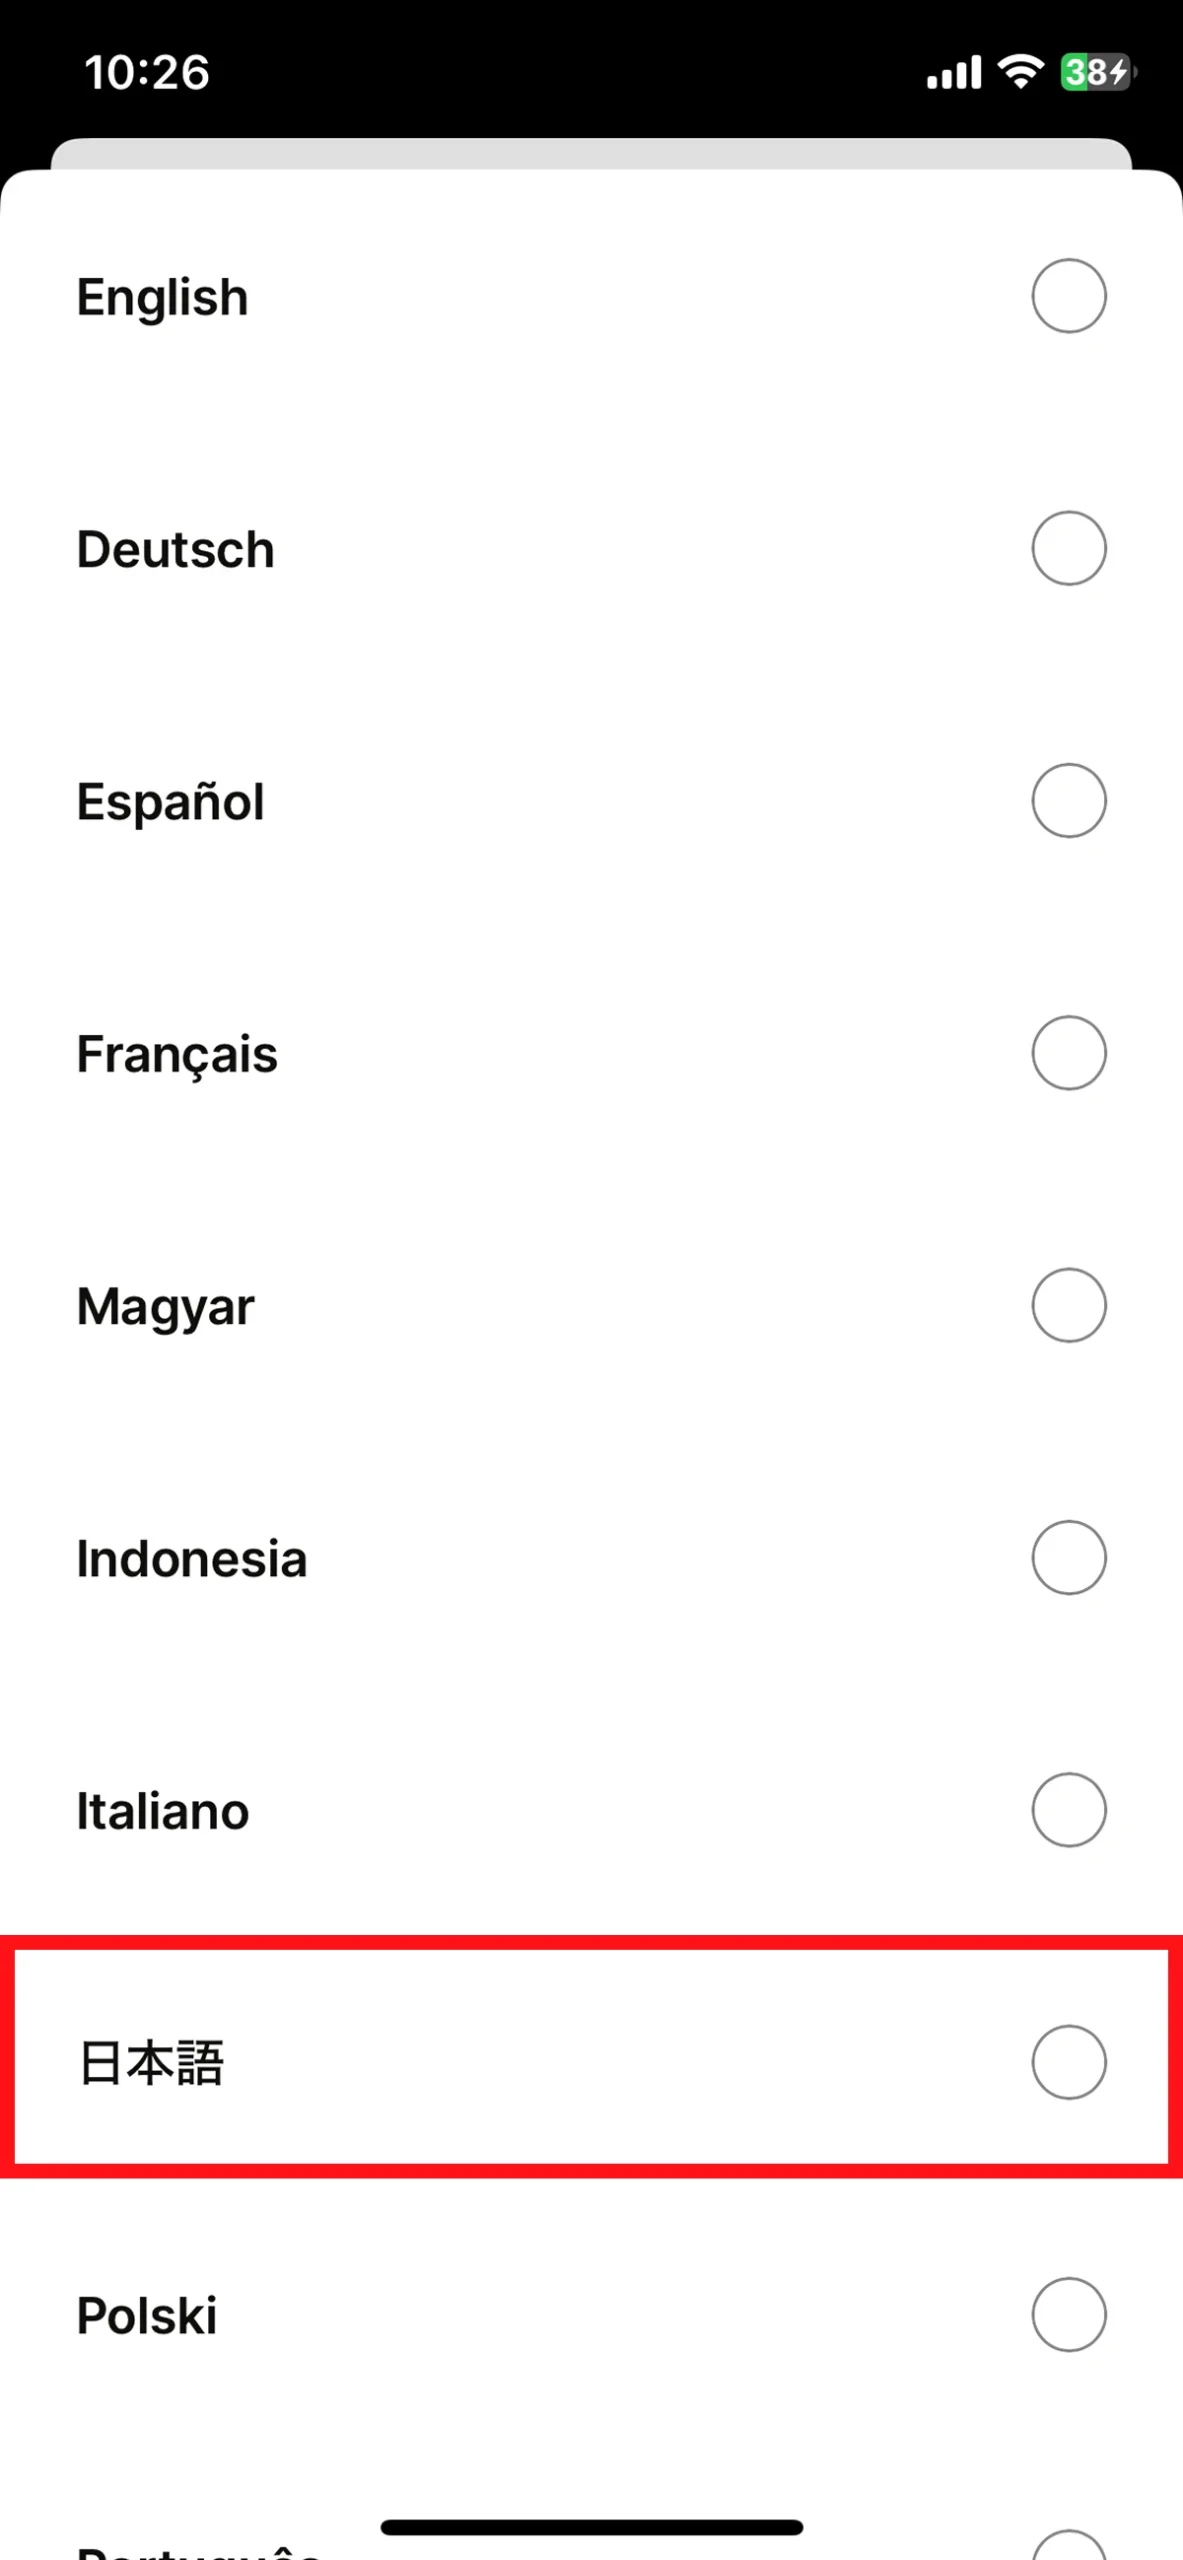
Task: Select the Magyar radio button
Action: click(x=1068, y=1305)
